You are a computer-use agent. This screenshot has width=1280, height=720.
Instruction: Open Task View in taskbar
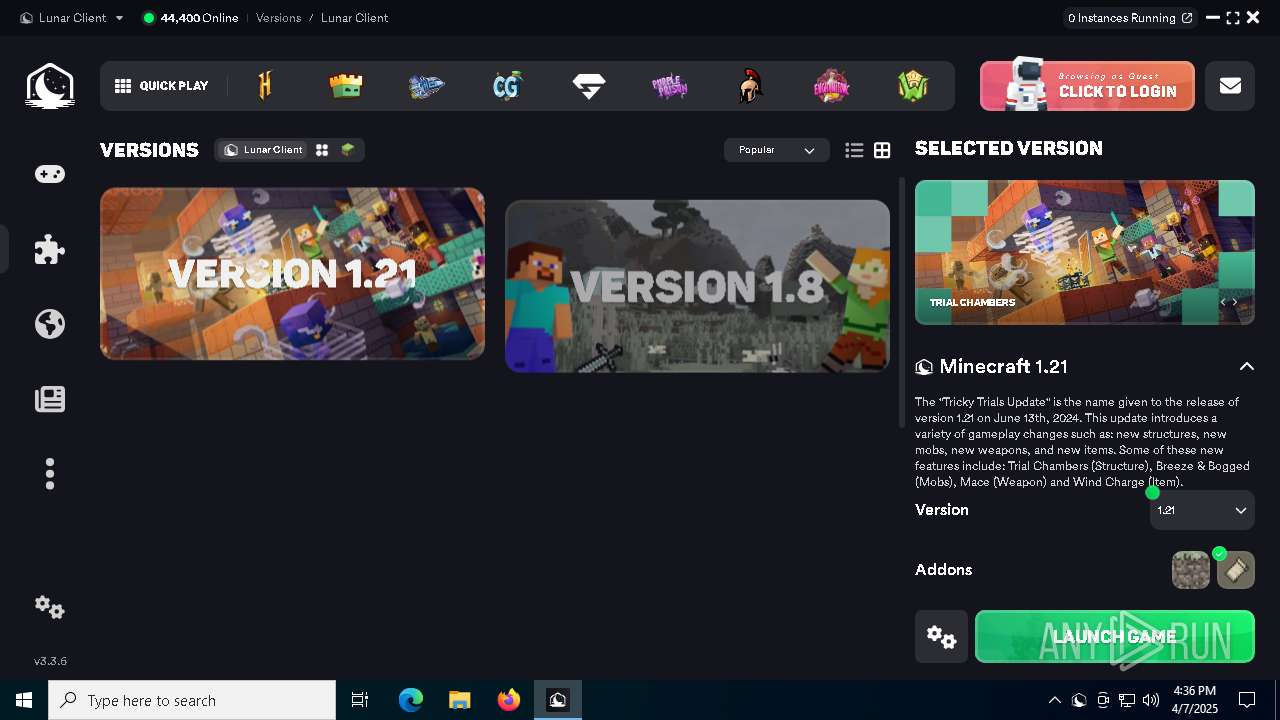click(360, 700)
